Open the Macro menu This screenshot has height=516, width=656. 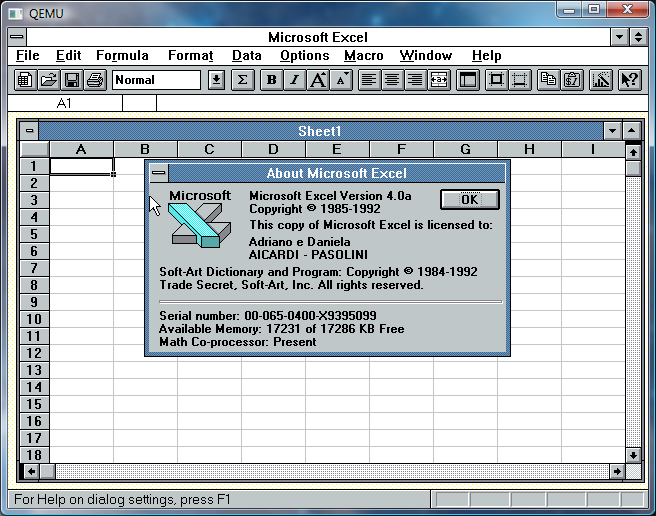coord(364,56)
